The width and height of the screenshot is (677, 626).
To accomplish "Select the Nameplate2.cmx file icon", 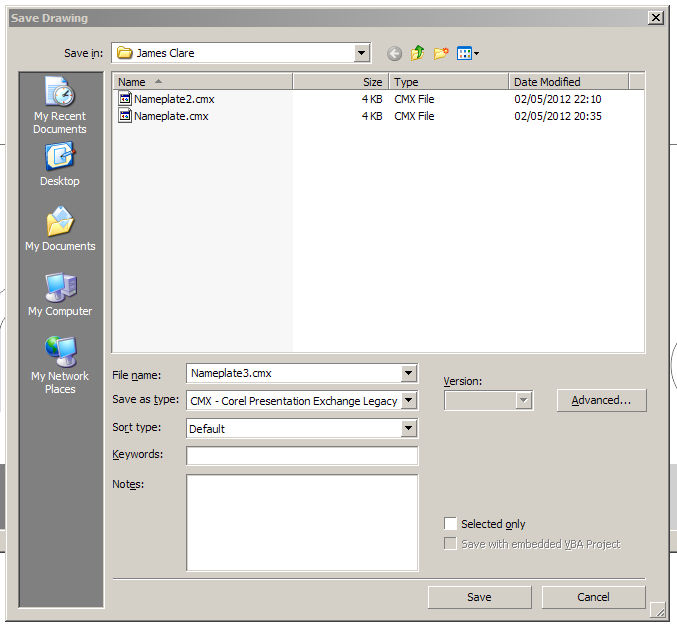I will tap(125, 99).
